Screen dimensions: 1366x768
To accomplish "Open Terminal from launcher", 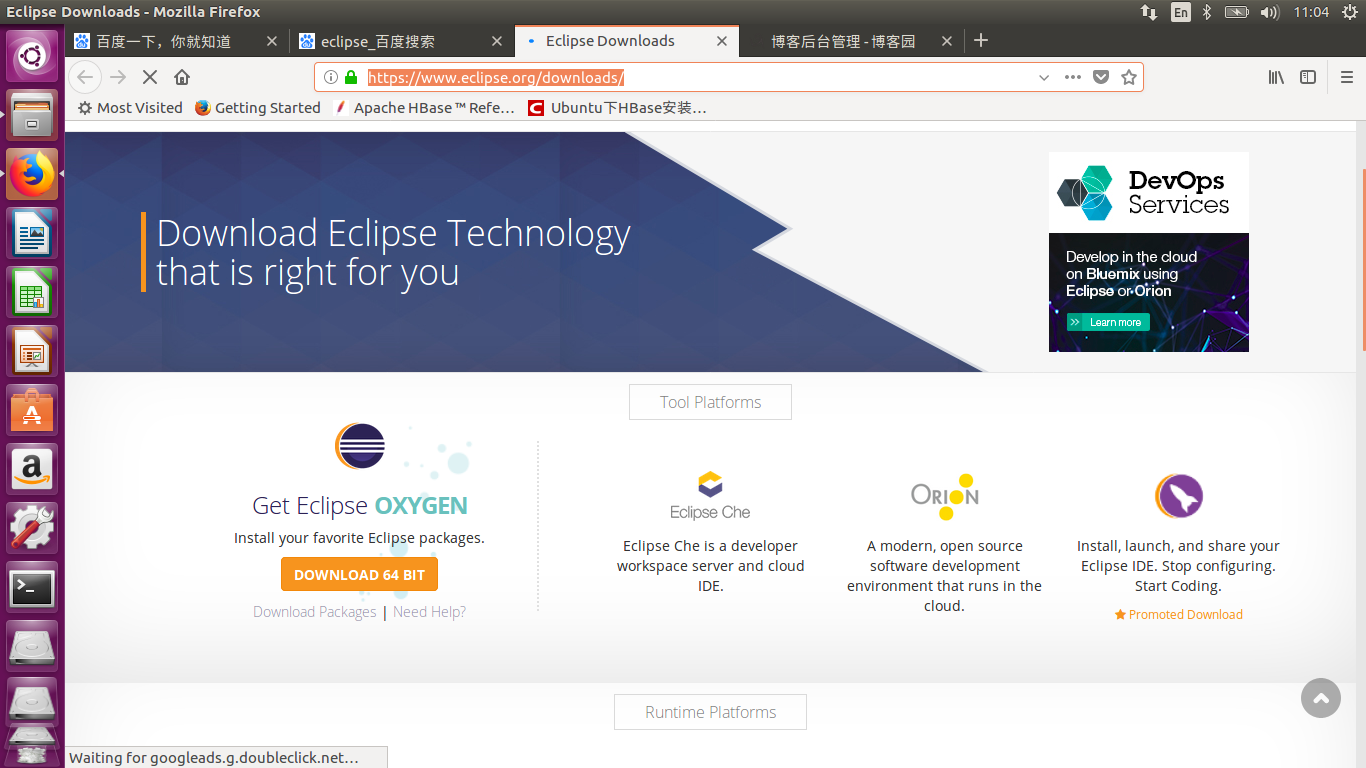I will tap(32, 587).
